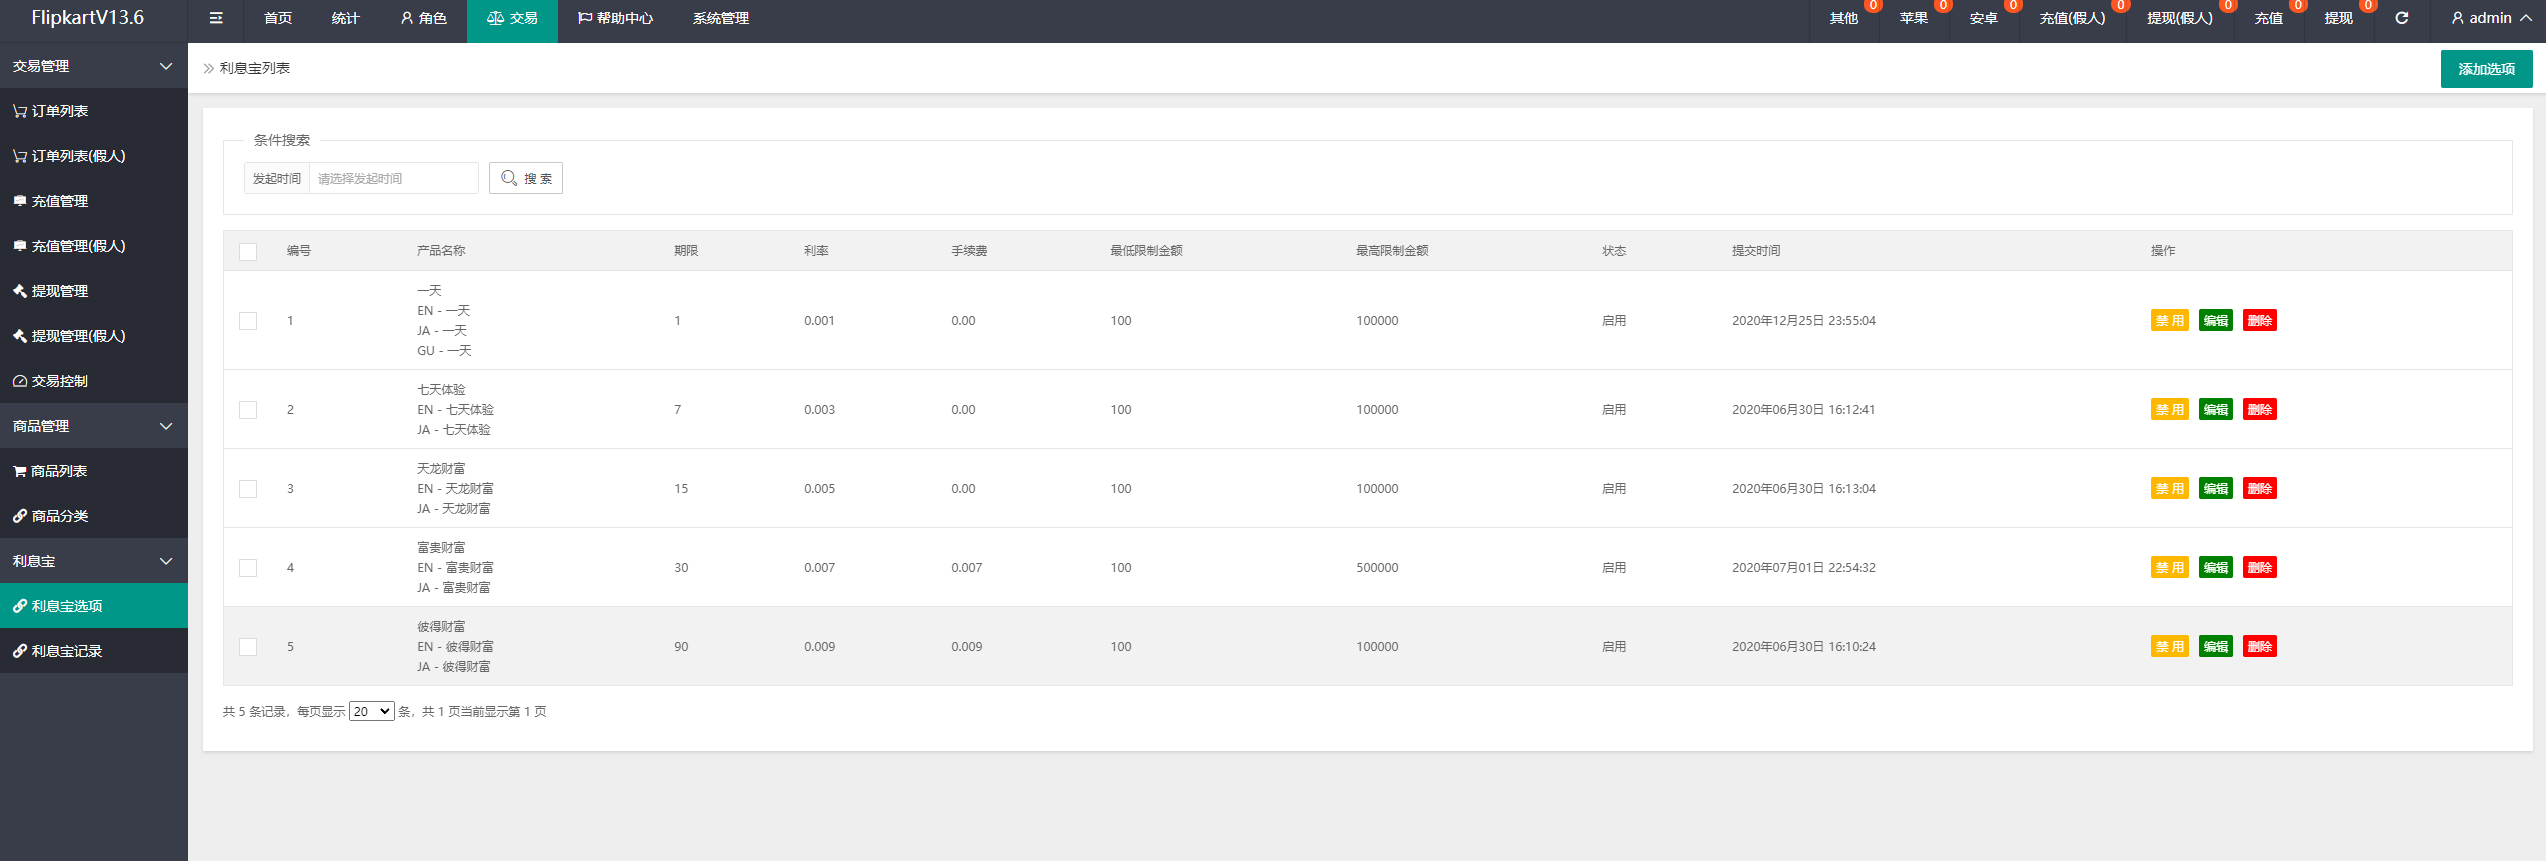Viewport: 2546px width, 861px height.
Task: Open the 订单列表 sidebar item
Action: [x=94, y=111]
